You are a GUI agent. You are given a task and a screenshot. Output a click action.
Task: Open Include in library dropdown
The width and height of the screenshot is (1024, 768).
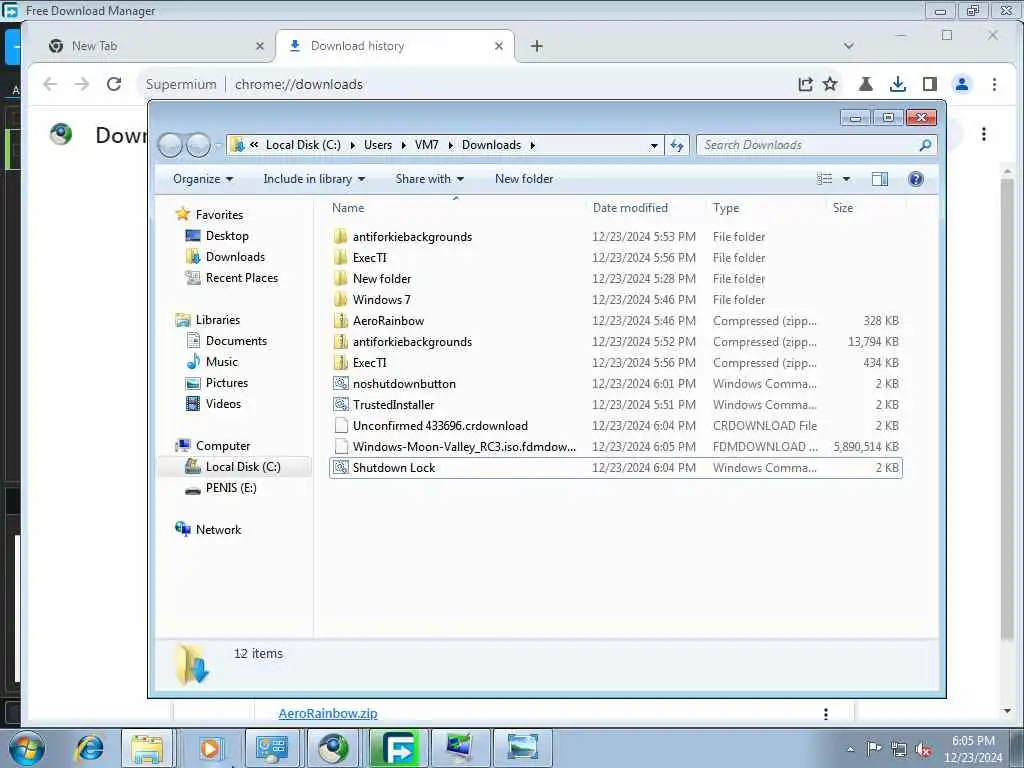pos(314,179)
